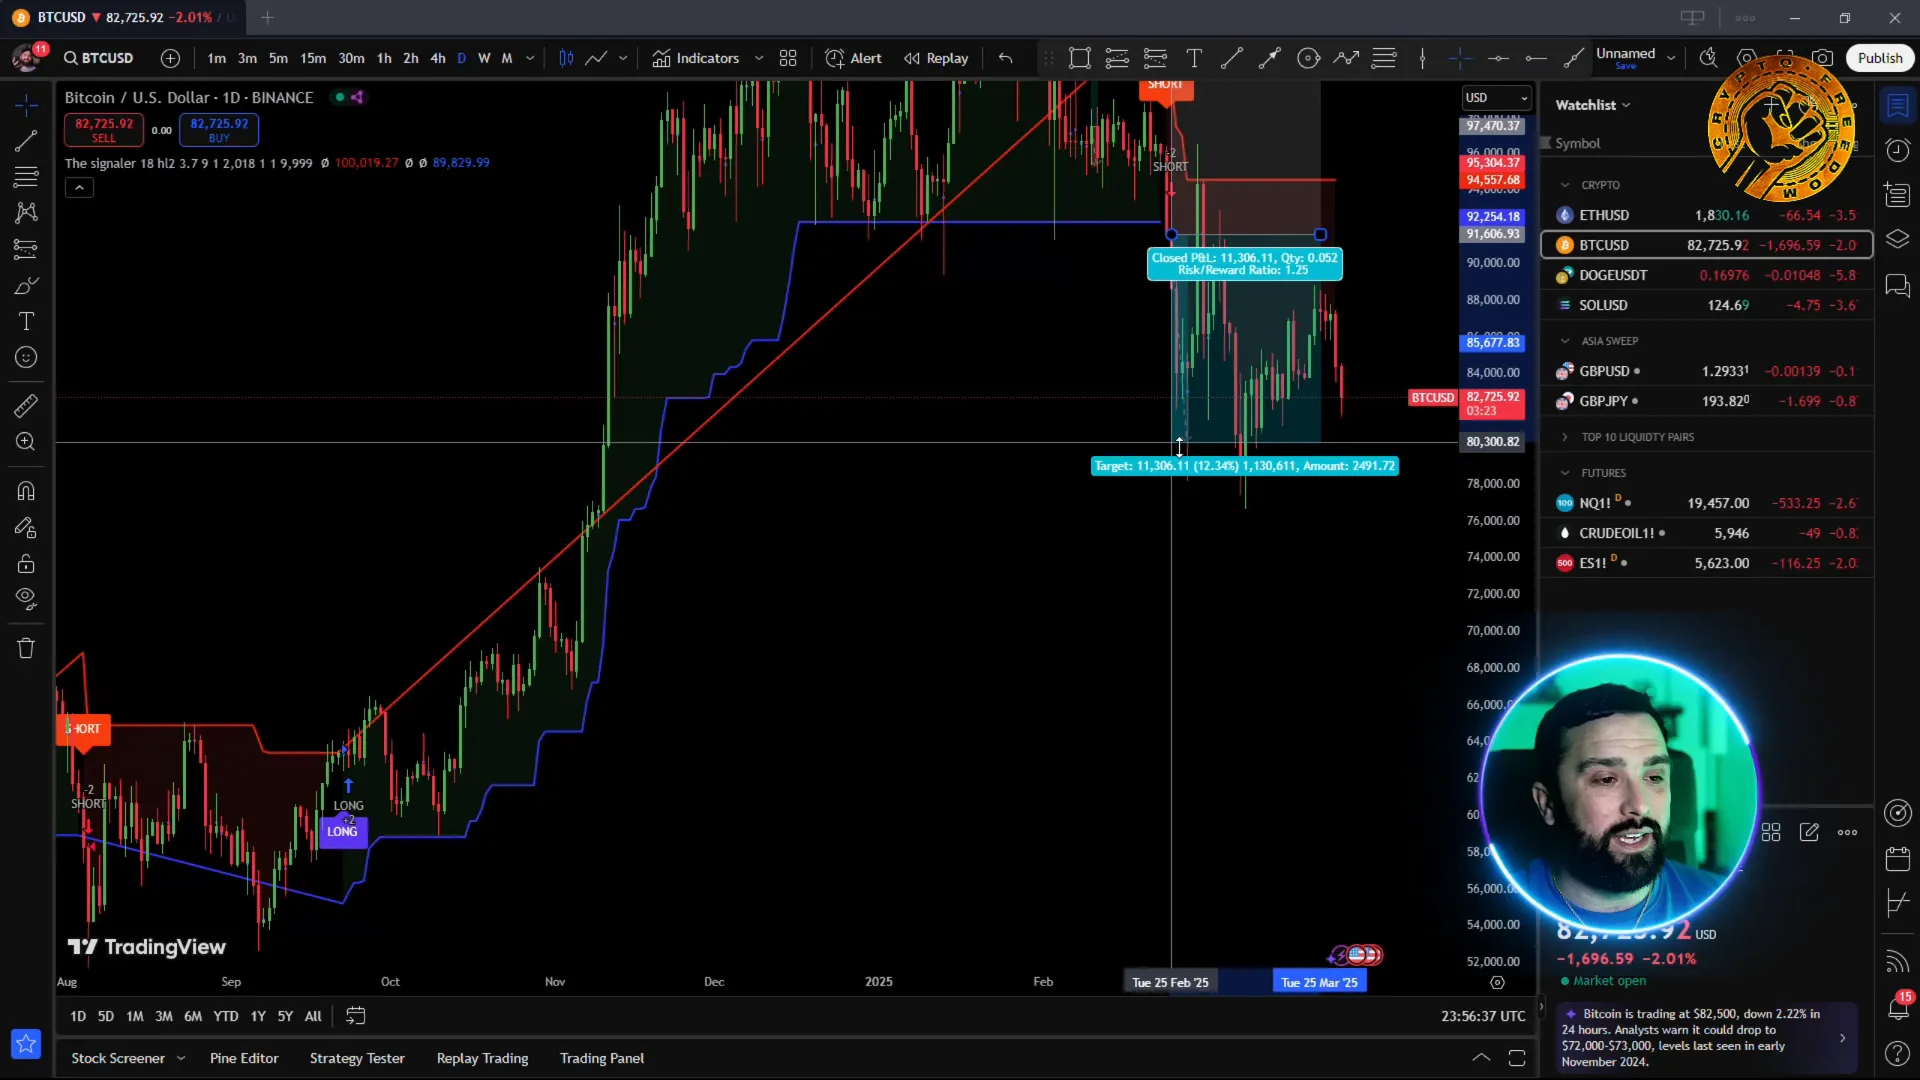1920x1080 pixels.
Task: Select the W weekly timeframe
Action: pos(484,58)
